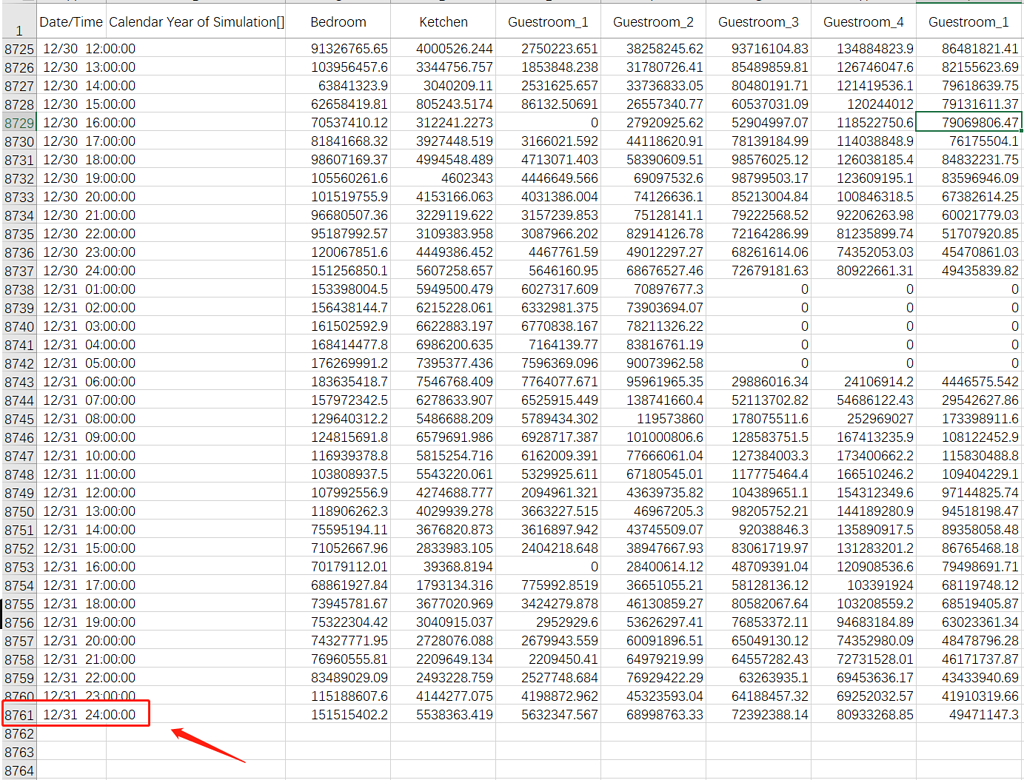Click Ketchen value 7546768.409
Viewport: 1024px width, 780px height.
point(443,382)
